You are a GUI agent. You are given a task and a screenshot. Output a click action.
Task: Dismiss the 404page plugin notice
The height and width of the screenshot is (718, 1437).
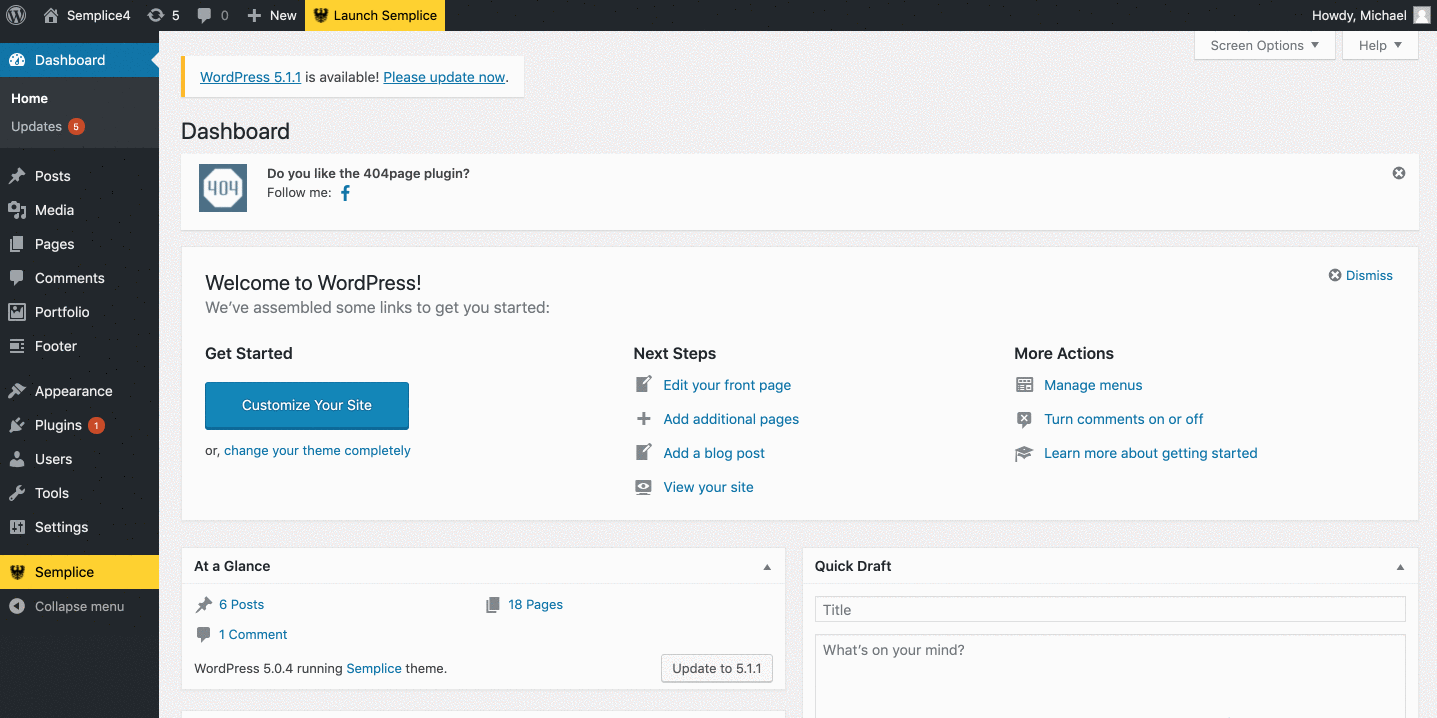tap(1399, 173)
